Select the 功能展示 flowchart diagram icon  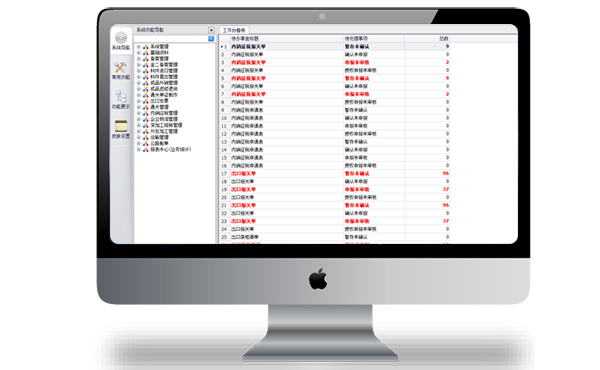(x=121, y=96)
